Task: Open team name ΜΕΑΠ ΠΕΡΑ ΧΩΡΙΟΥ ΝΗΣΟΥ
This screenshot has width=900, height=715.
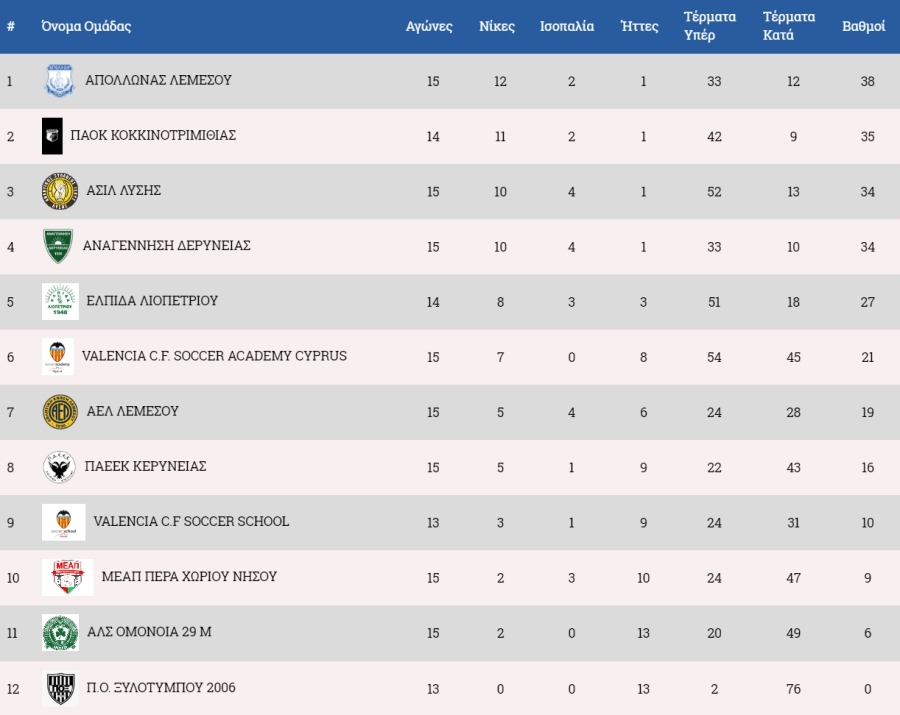Action: [x=189, y=576]
